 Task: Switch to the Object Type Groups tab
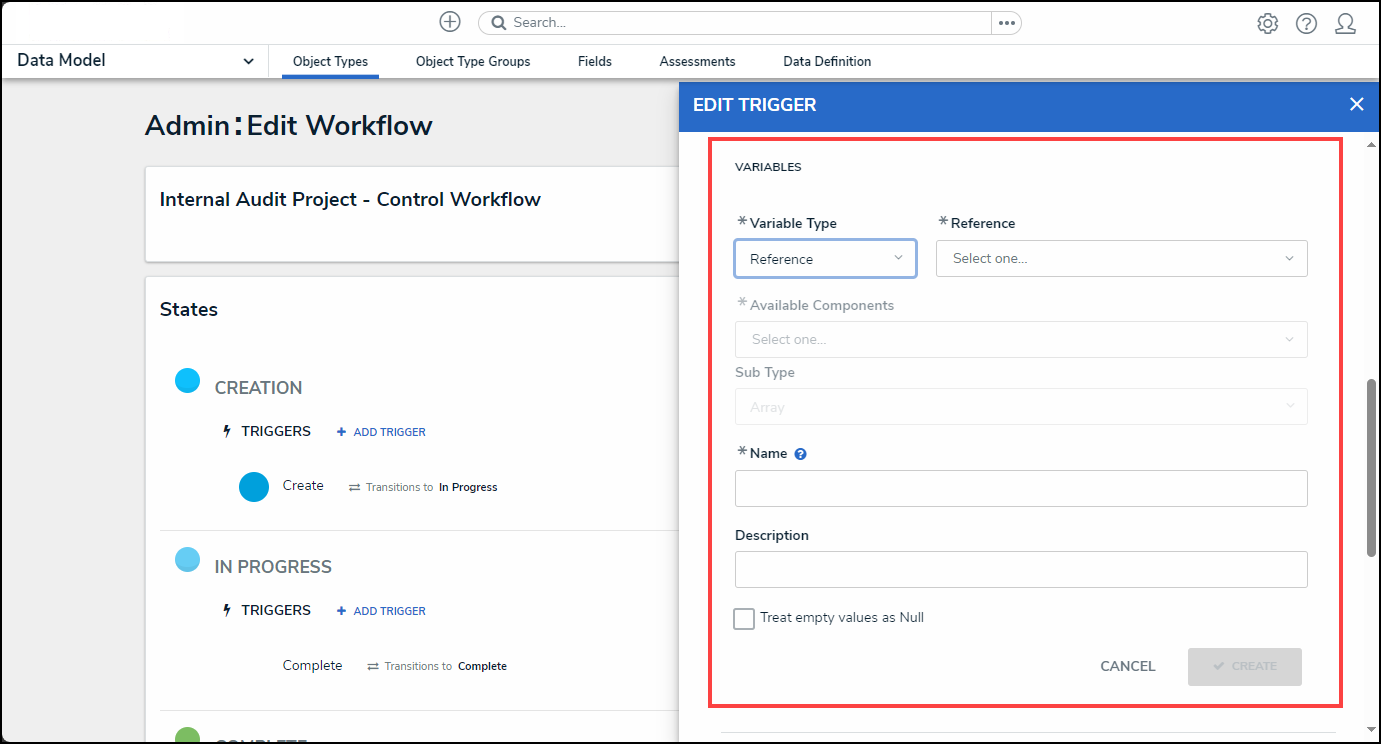473,62
